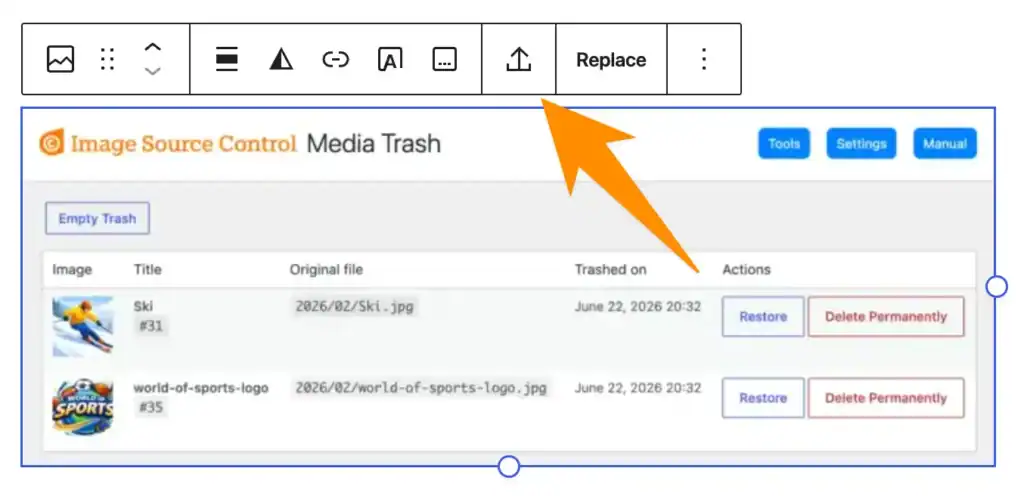The image size is (1024, 496).
Task: Insert link using the link icon
Action: click(336, 59)
